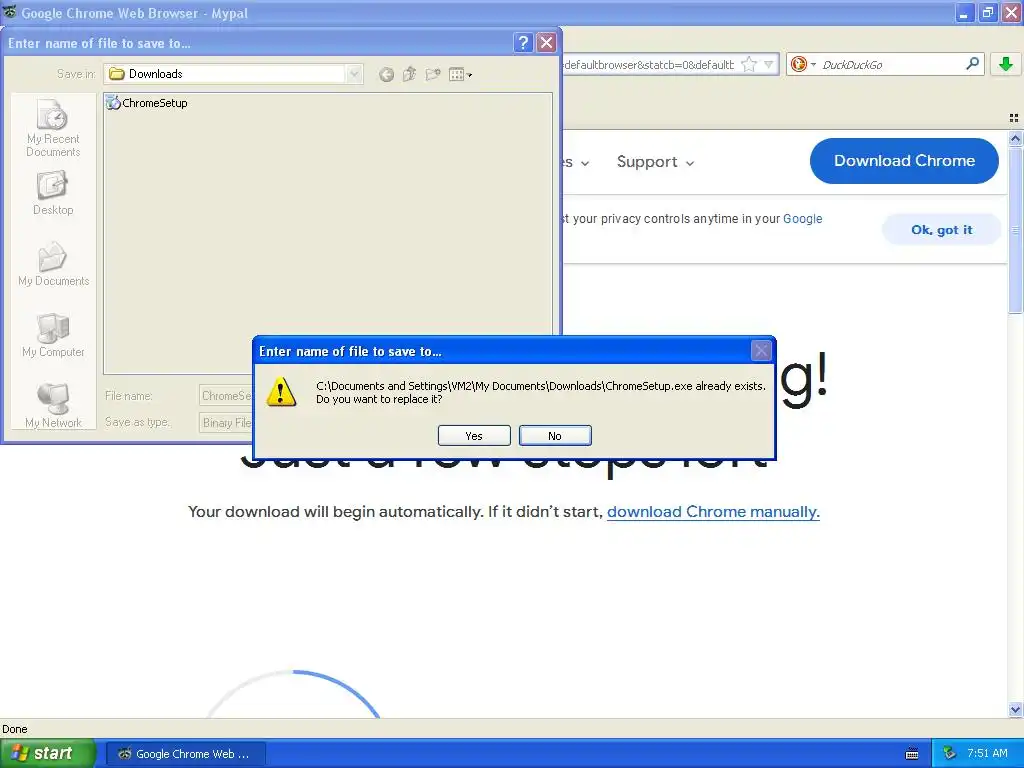1024x768 pixels.
Task: Open the View Menu dropdown button
Action: pos(460,74)
